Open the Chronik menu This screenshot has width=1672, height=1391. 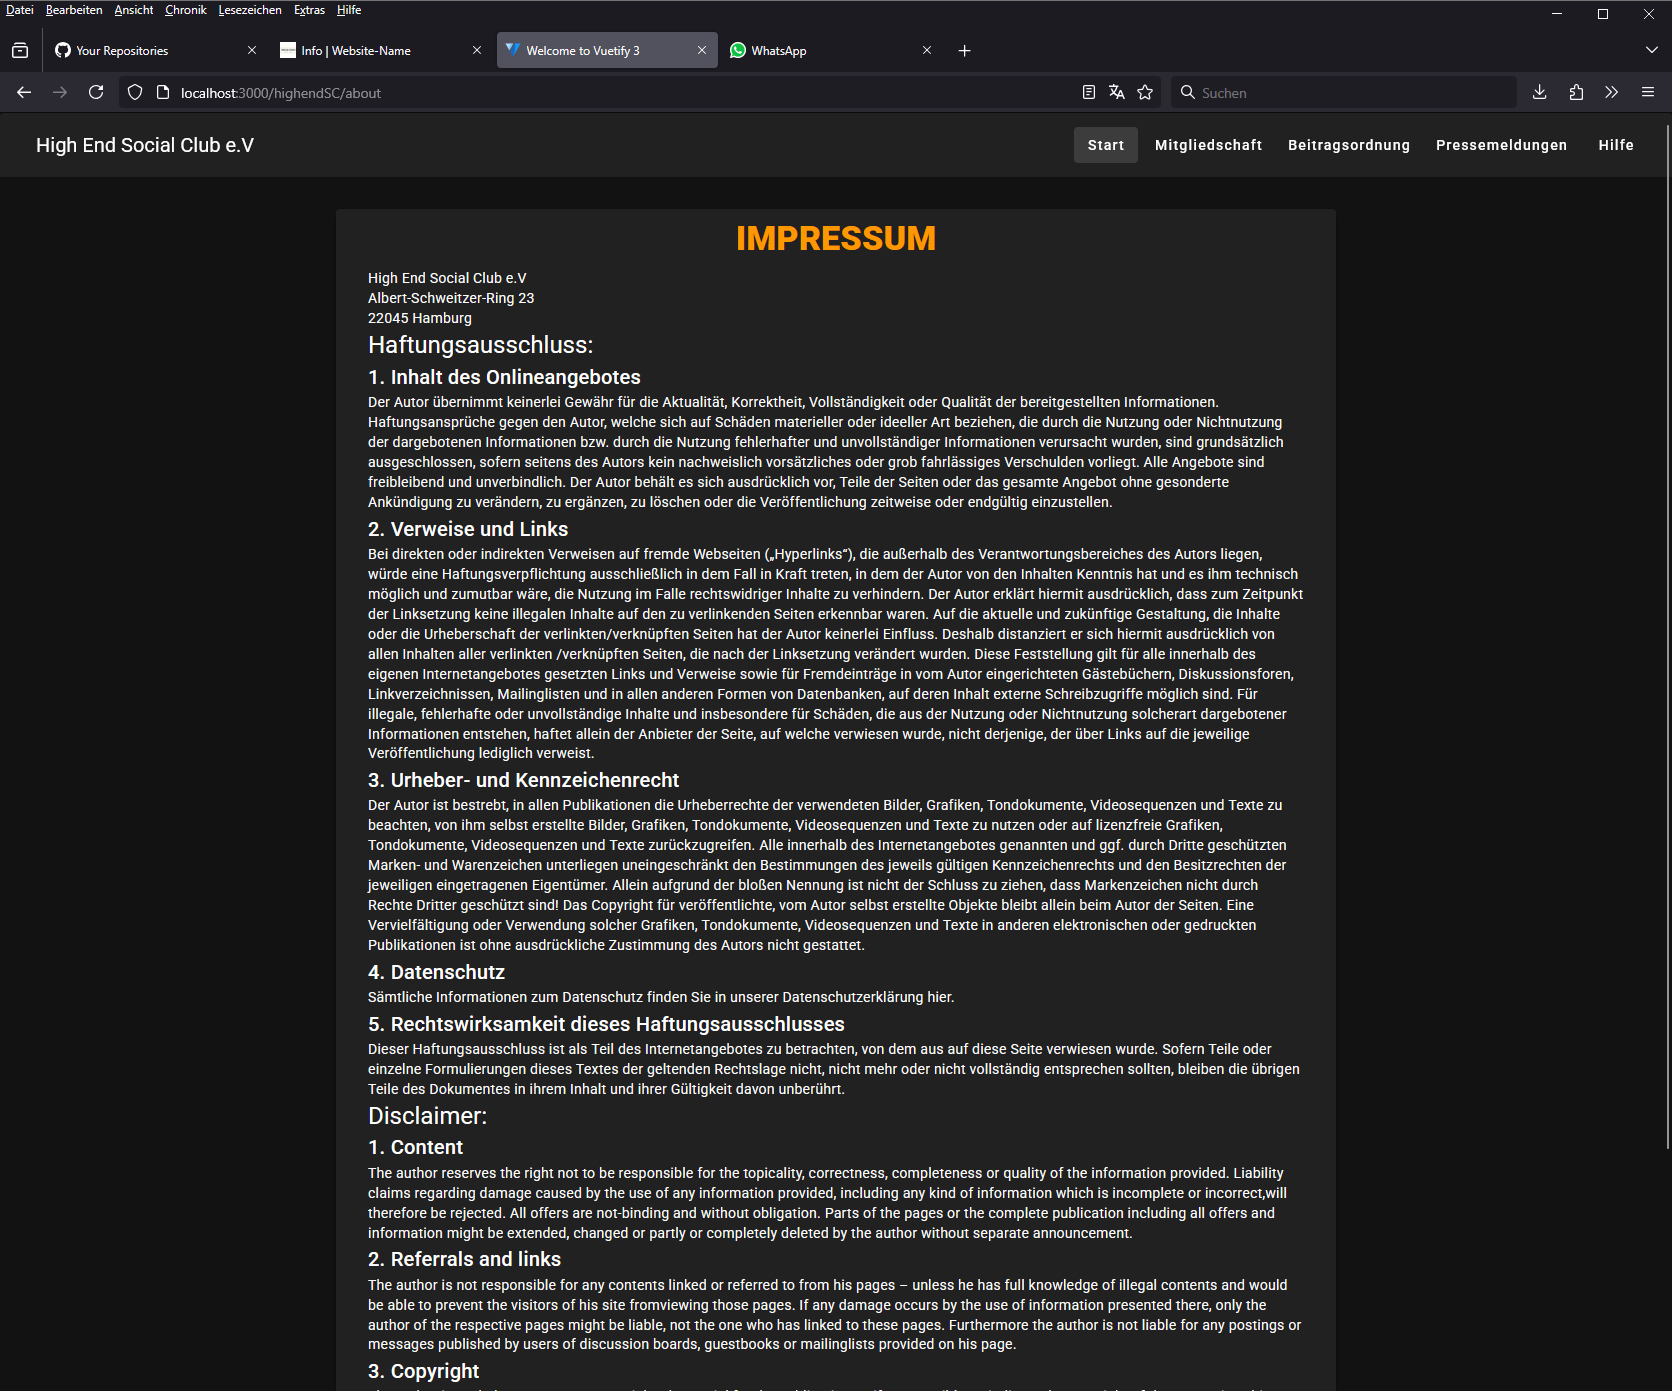pyautogui.click(x=185, y=10)
